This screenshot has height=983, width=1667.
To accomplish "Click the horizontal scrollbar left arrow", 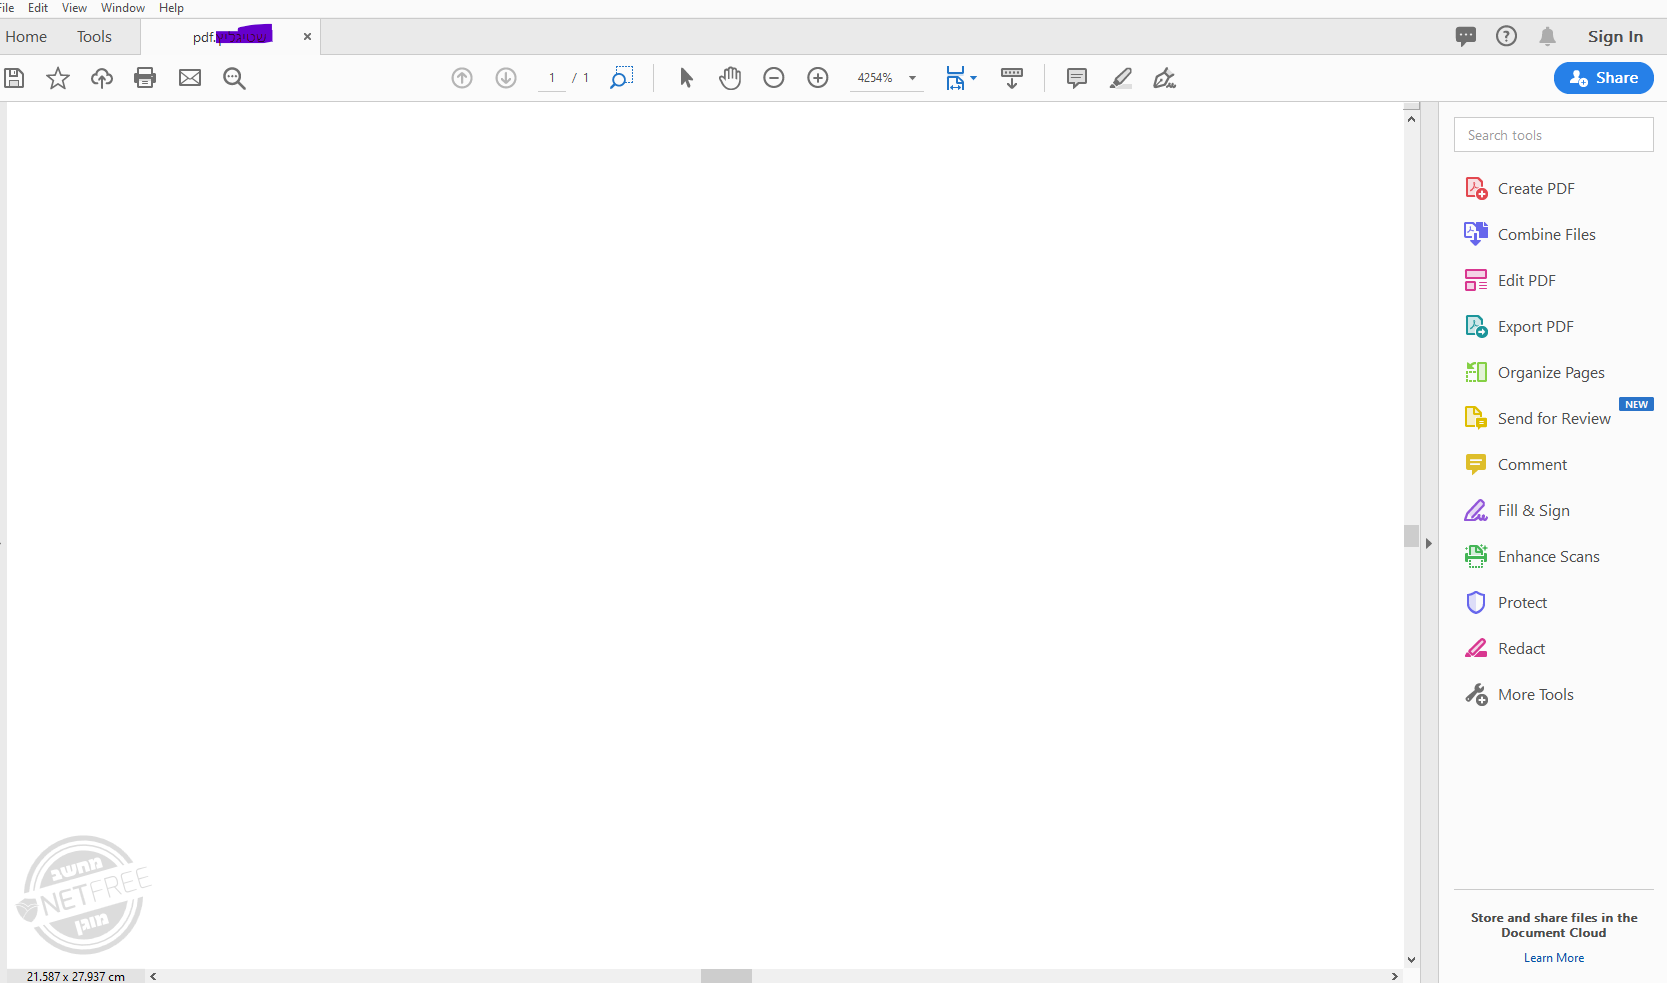I will pyautogui.click(x=153, y=976).
